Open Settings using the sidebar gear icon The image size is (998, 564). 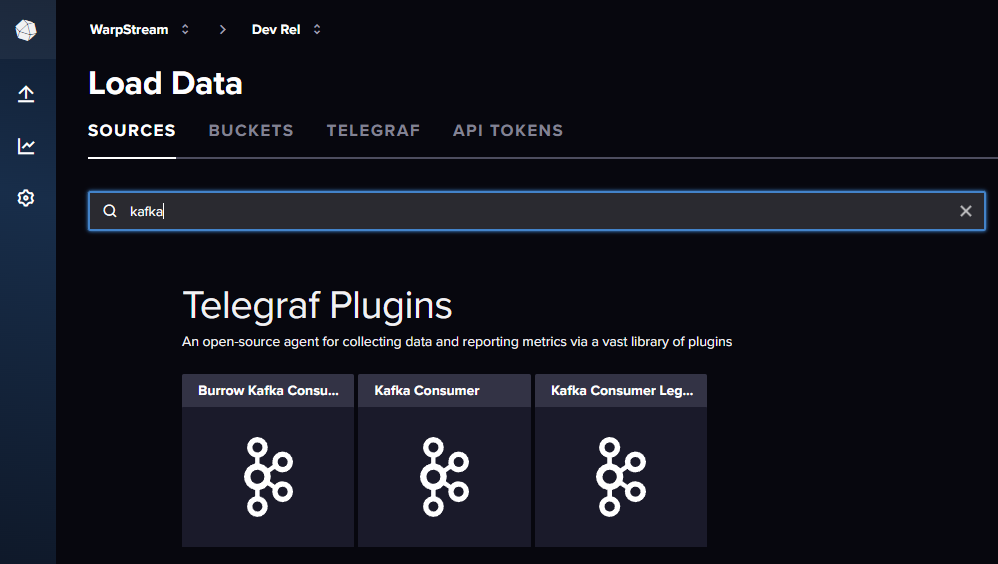point(26,198)
